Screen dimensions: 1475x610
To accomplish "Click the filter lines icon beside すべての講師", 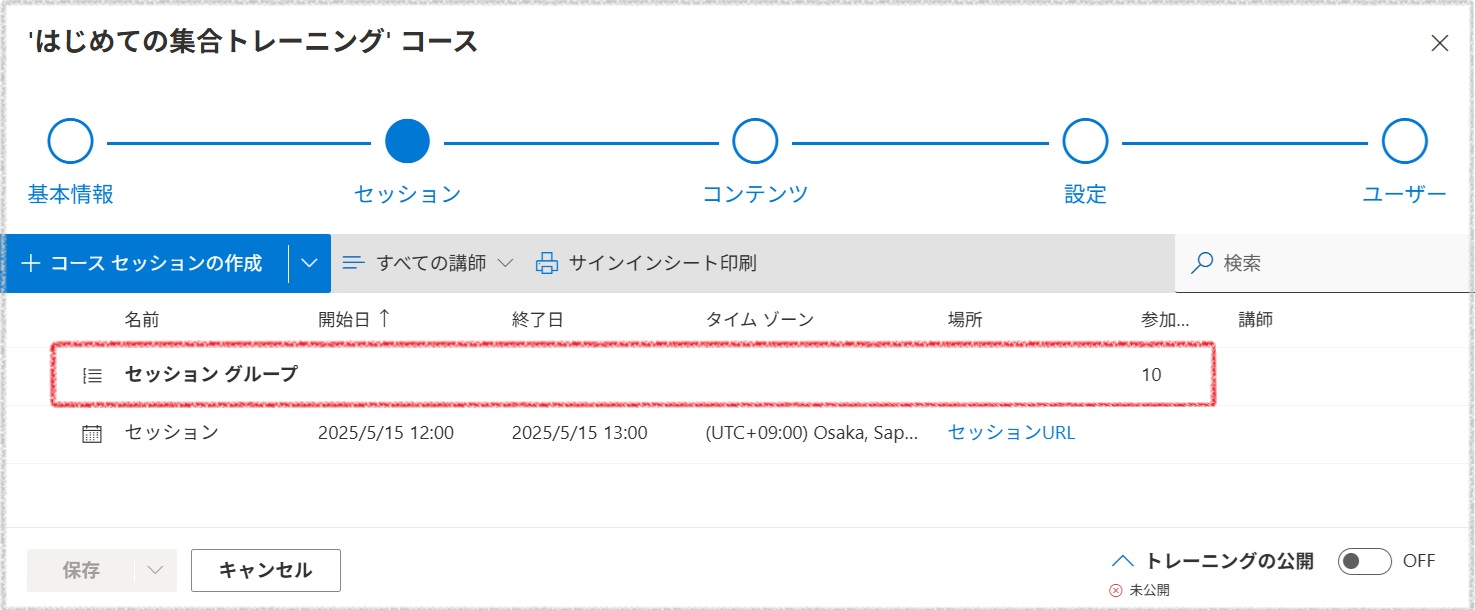I will pos(353,263).
